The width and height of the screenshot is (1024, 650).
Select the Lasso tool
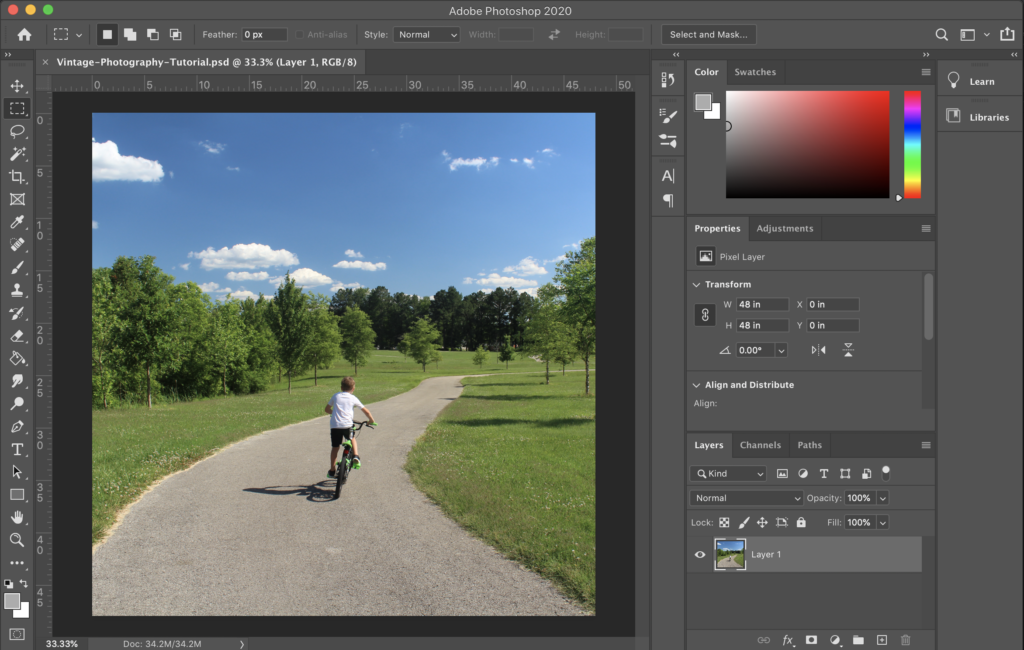coord(17,131)
